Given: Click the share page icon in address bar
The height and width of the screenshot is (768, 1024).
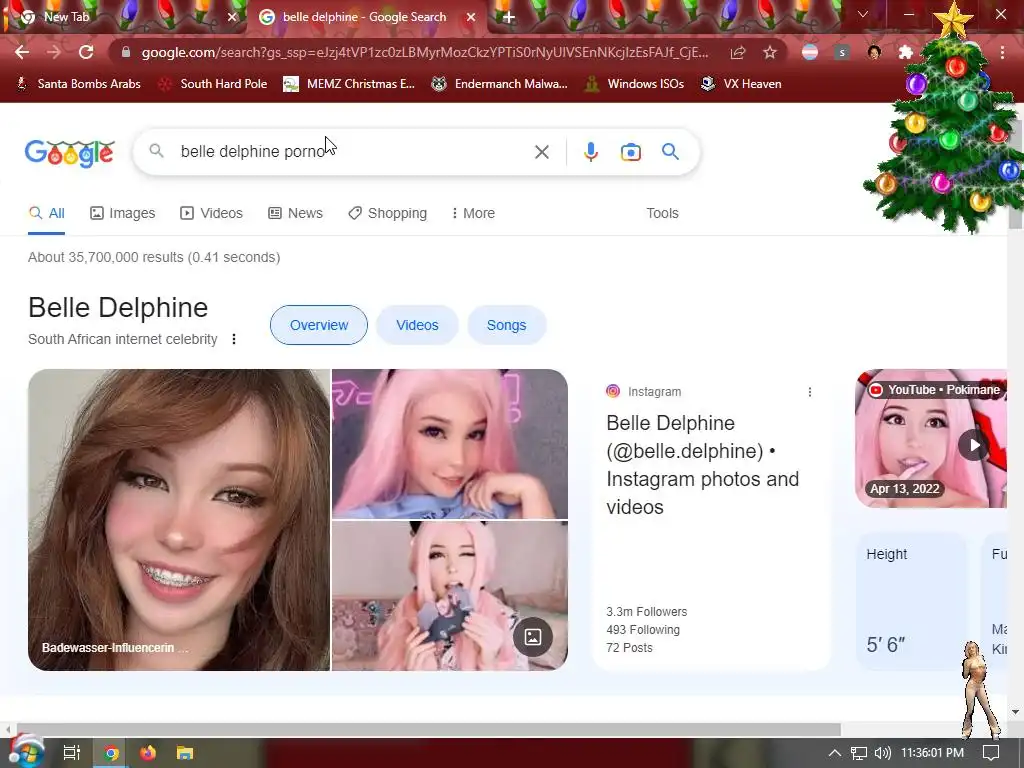Looking at the screenshot, I should (738, 53).
